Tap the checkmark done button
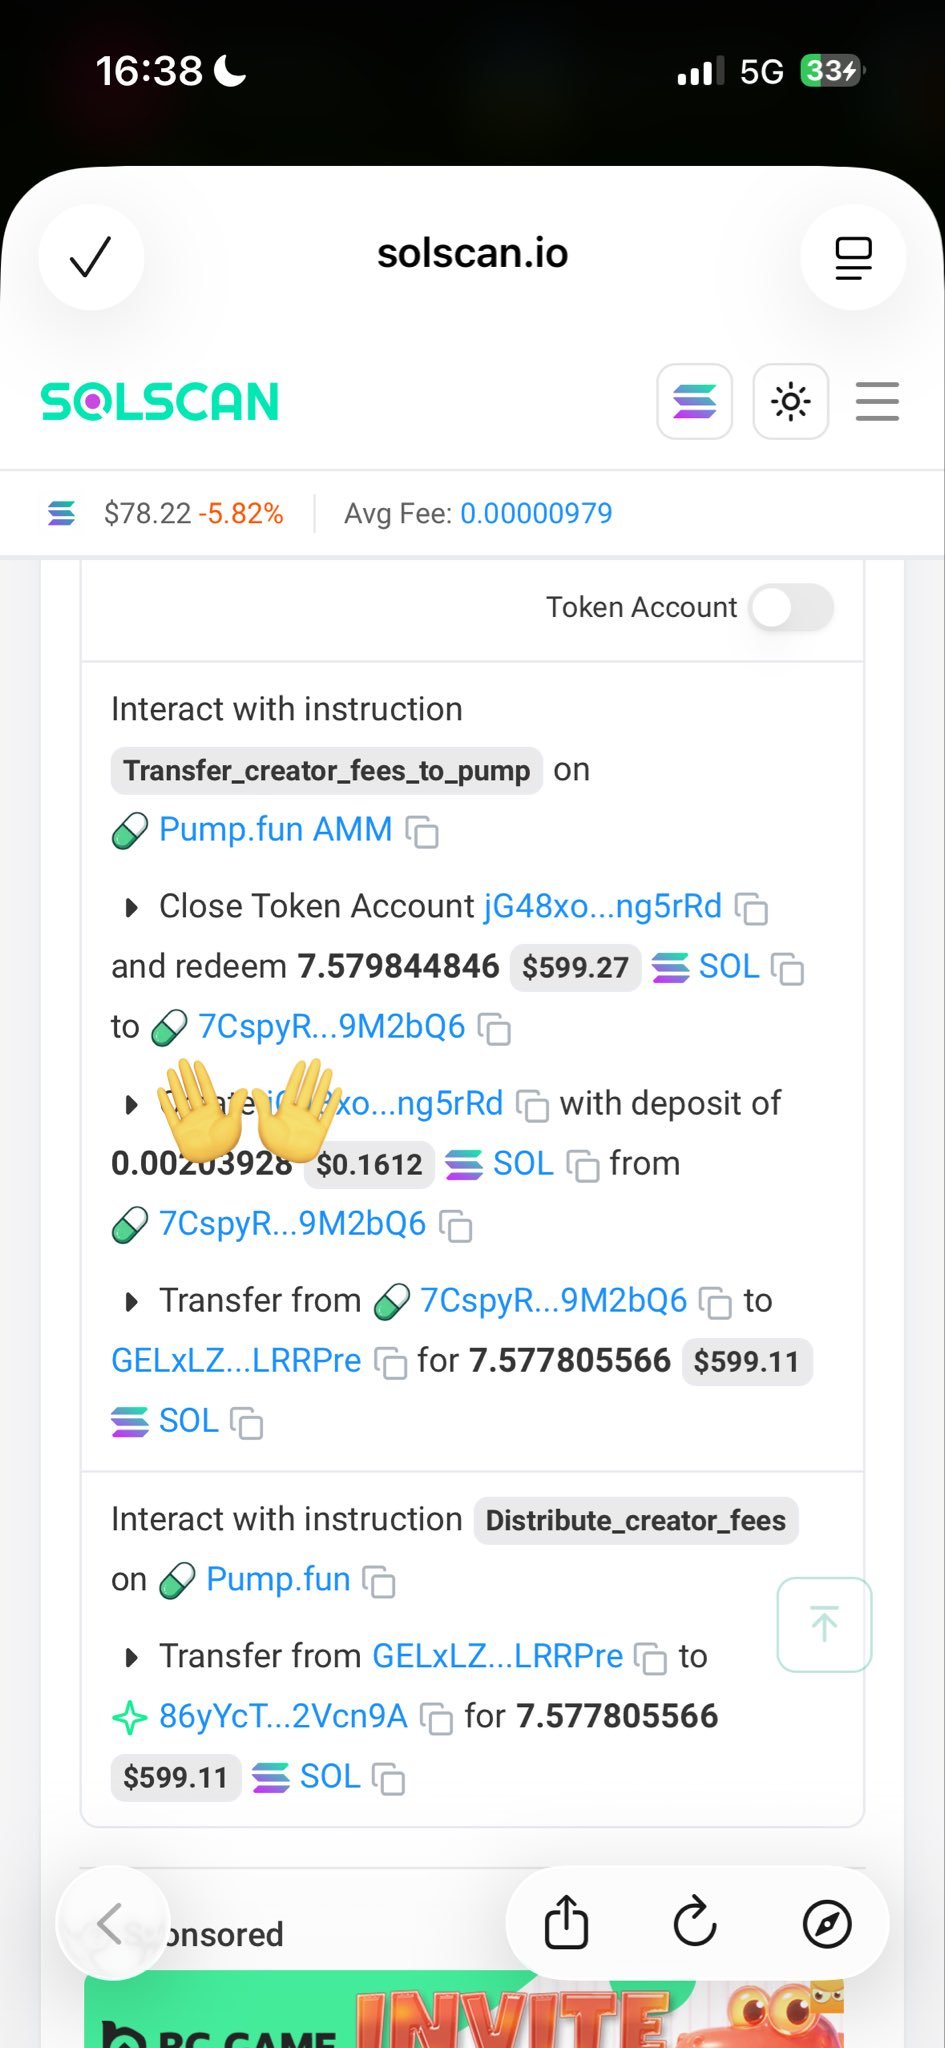 [90, 257]
